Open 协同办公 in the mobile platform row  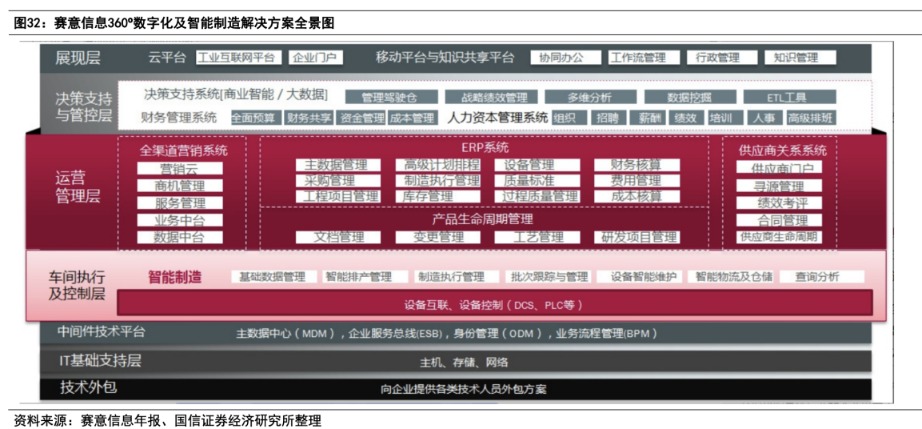pyautogui.click(x=558, y=58)
